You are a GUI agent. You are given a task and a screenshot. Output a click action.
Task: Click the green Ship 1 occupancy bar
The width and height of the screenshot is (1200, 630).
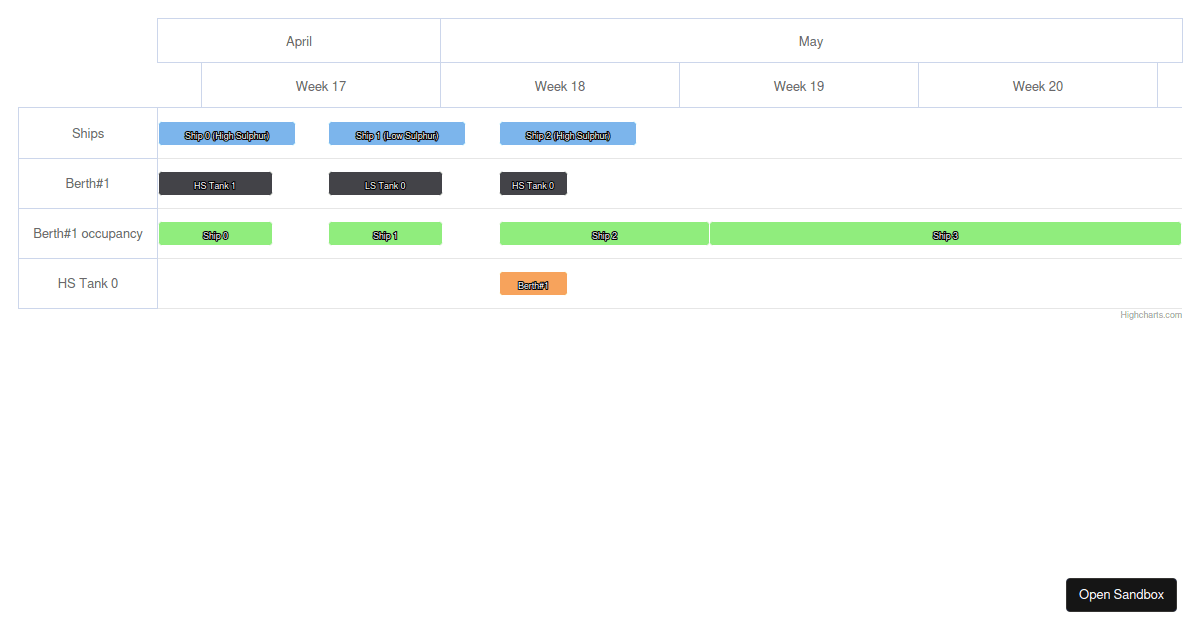click(385, 233)
